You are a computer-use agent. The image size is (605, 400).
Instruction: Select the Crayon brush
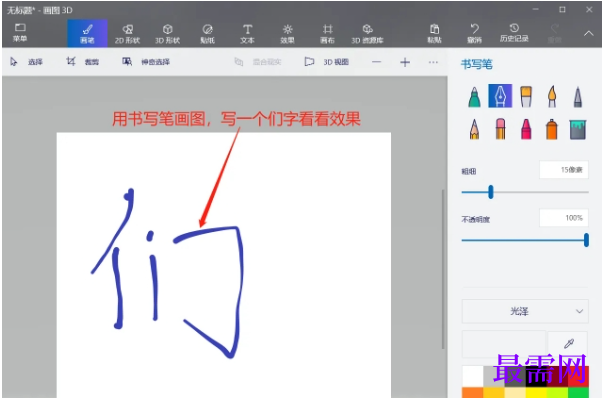pos(526,129)
